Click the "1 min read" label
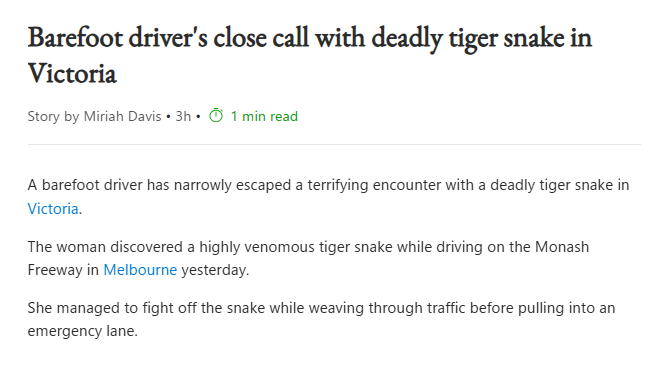 point(264,116)
